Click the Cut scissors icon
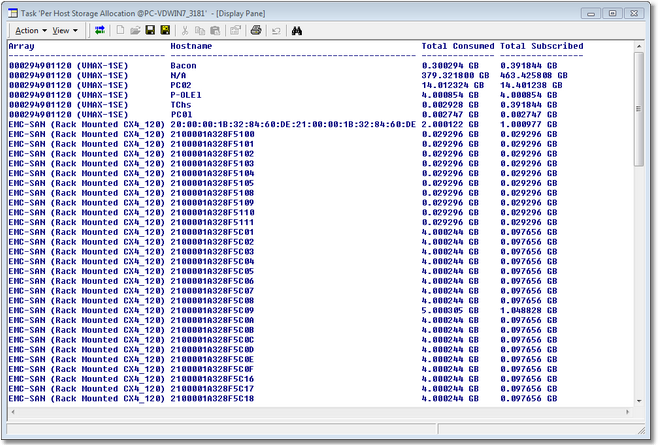Image resolution: width=658 pixels, height=447 pixels. coord(185,31)
